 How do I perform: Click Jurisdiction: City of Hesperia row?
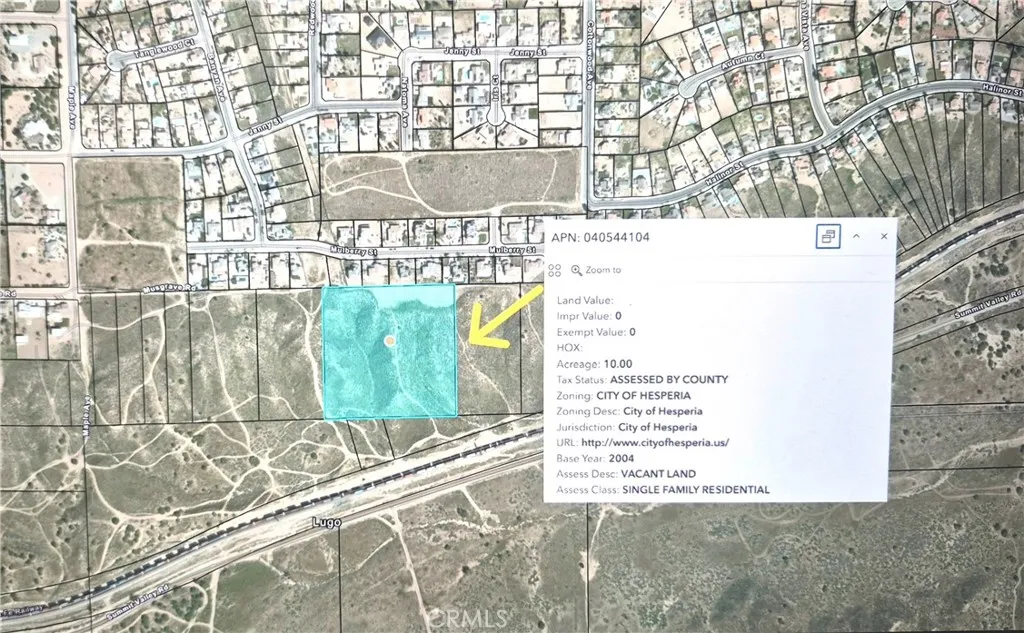tap(627, 427)
